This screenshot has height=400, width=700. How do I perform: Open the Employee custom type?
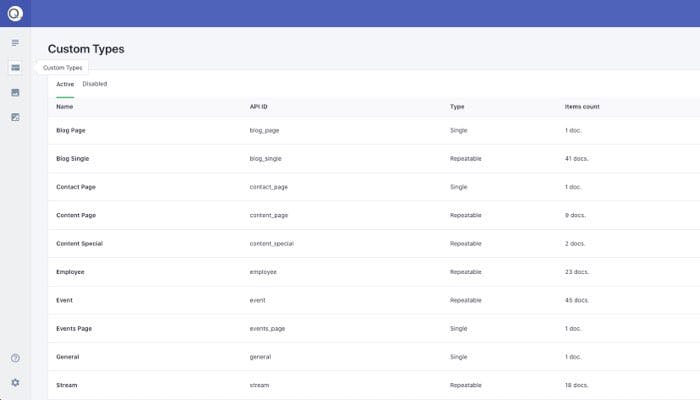(70, 272)
